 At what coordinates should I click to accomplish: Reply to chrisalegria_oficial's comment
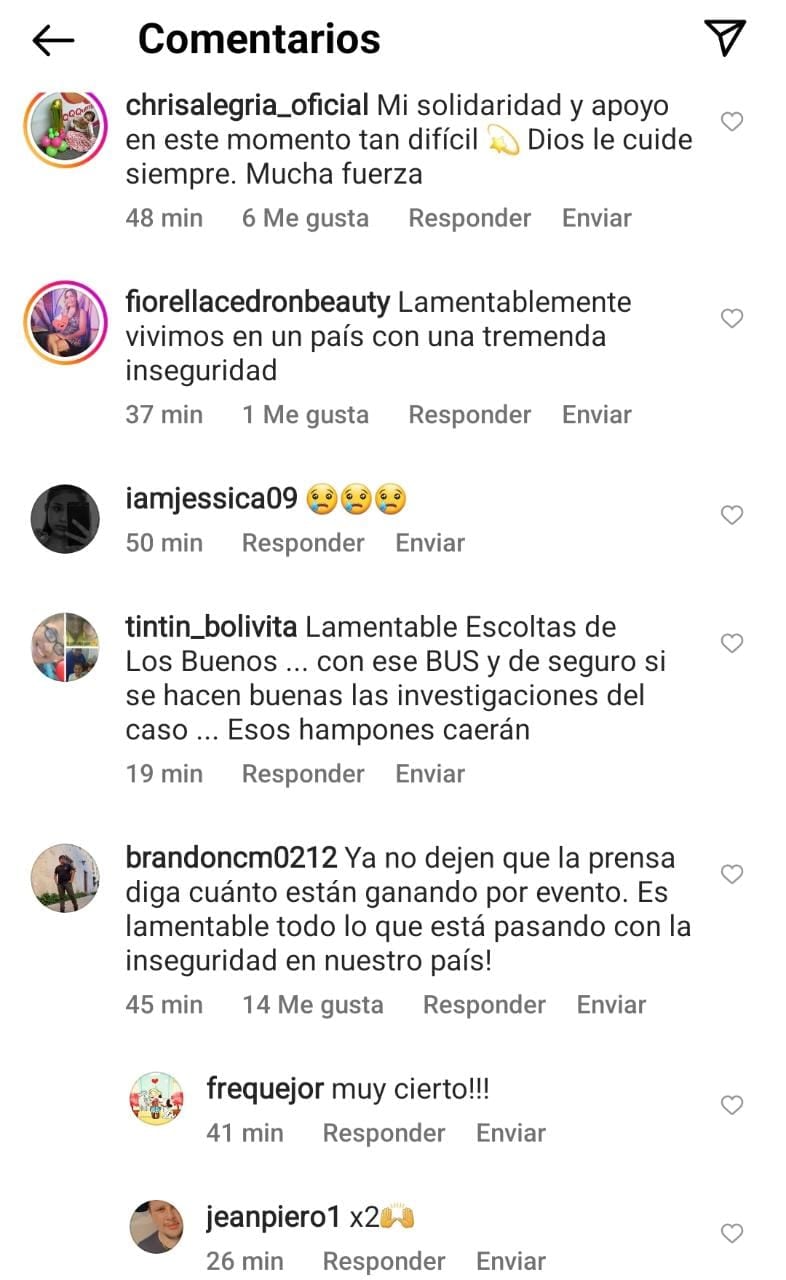pyautogui.click(x=469, y=218)
